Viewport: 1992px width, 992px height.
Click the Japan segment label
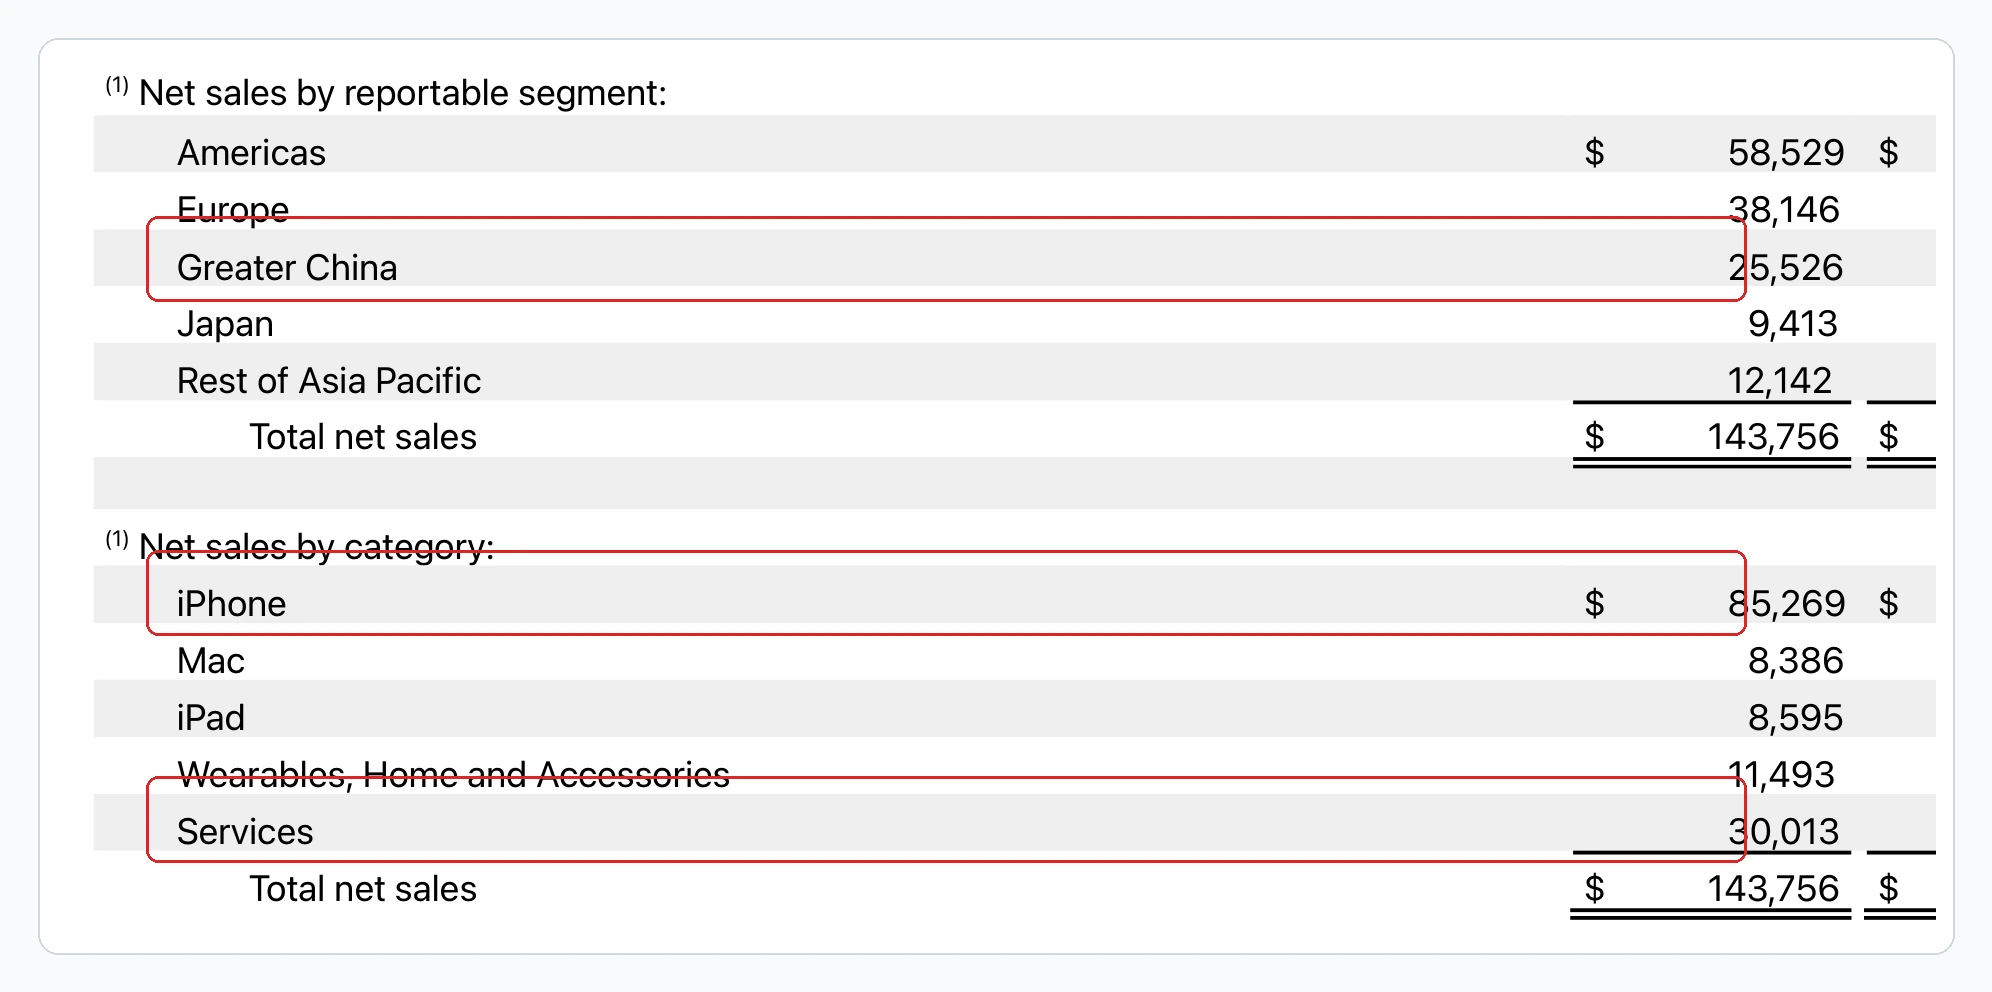pos(225,324)
